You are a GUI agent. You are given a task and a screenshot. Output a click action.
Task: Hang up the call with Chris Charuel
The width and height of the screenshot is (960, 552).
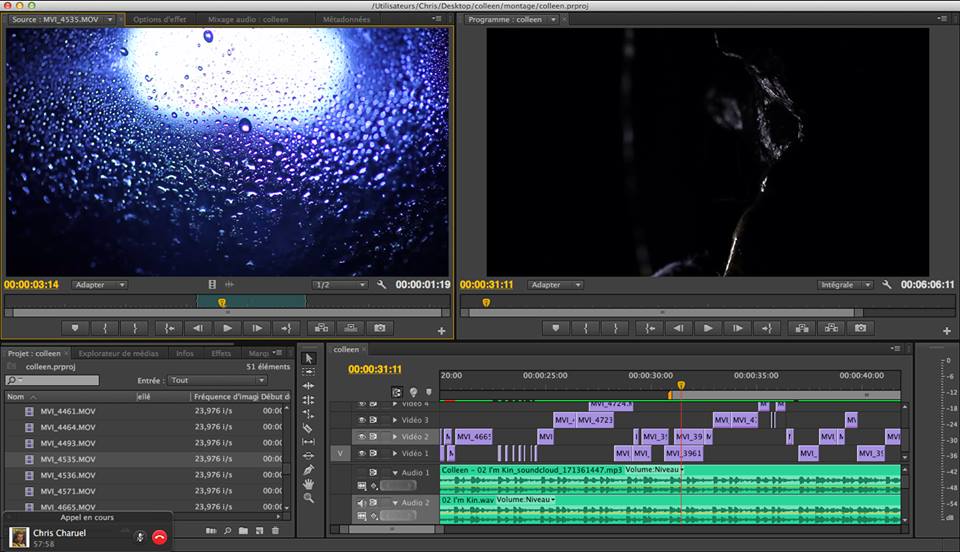pos(159,537)
